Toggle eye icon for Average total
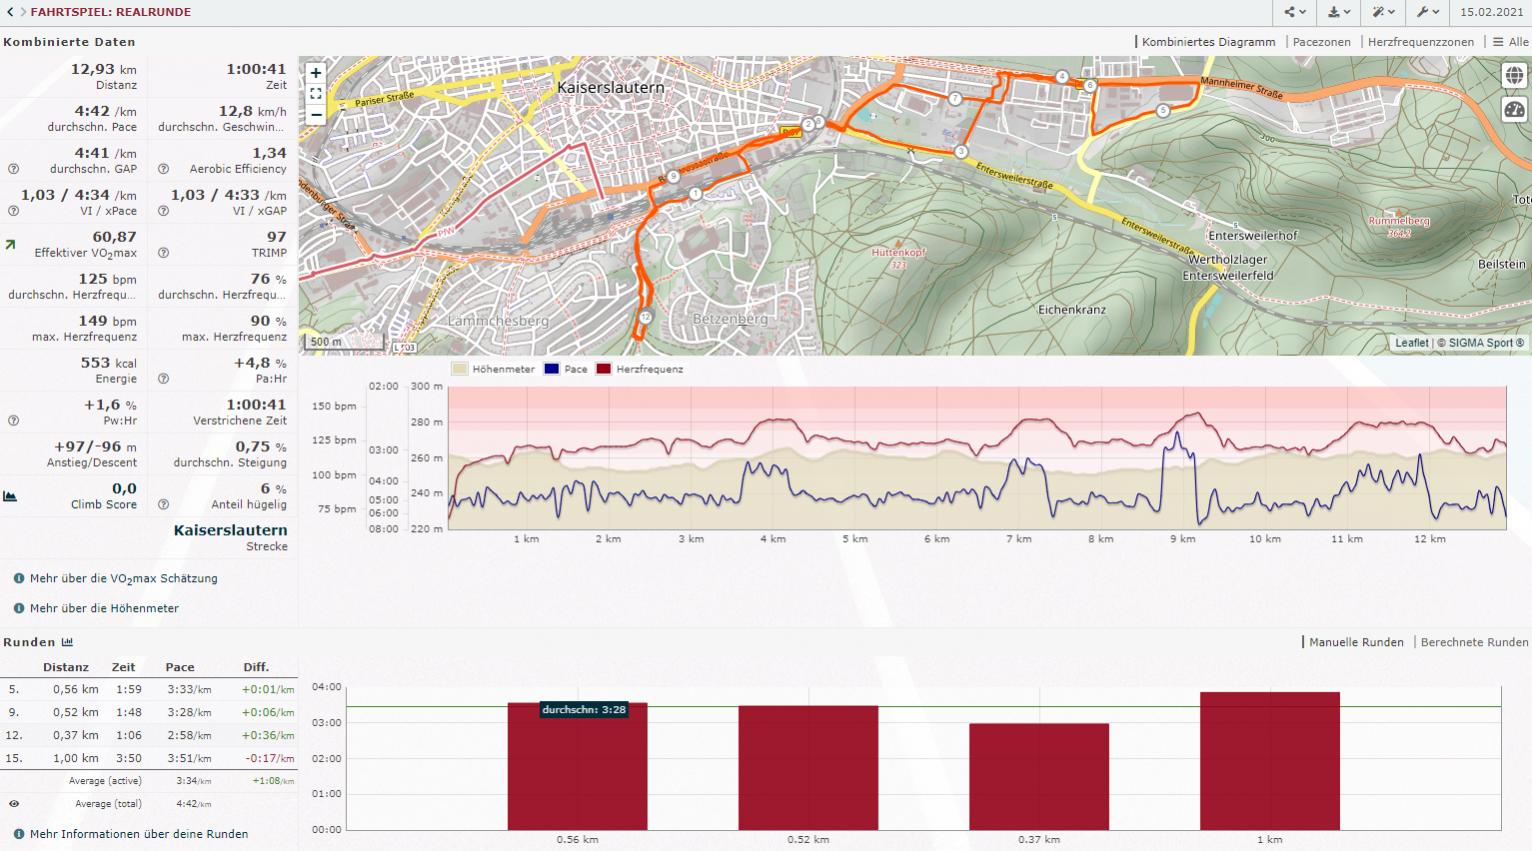Viewport: 1532px width, 851px height. (14, 804)
